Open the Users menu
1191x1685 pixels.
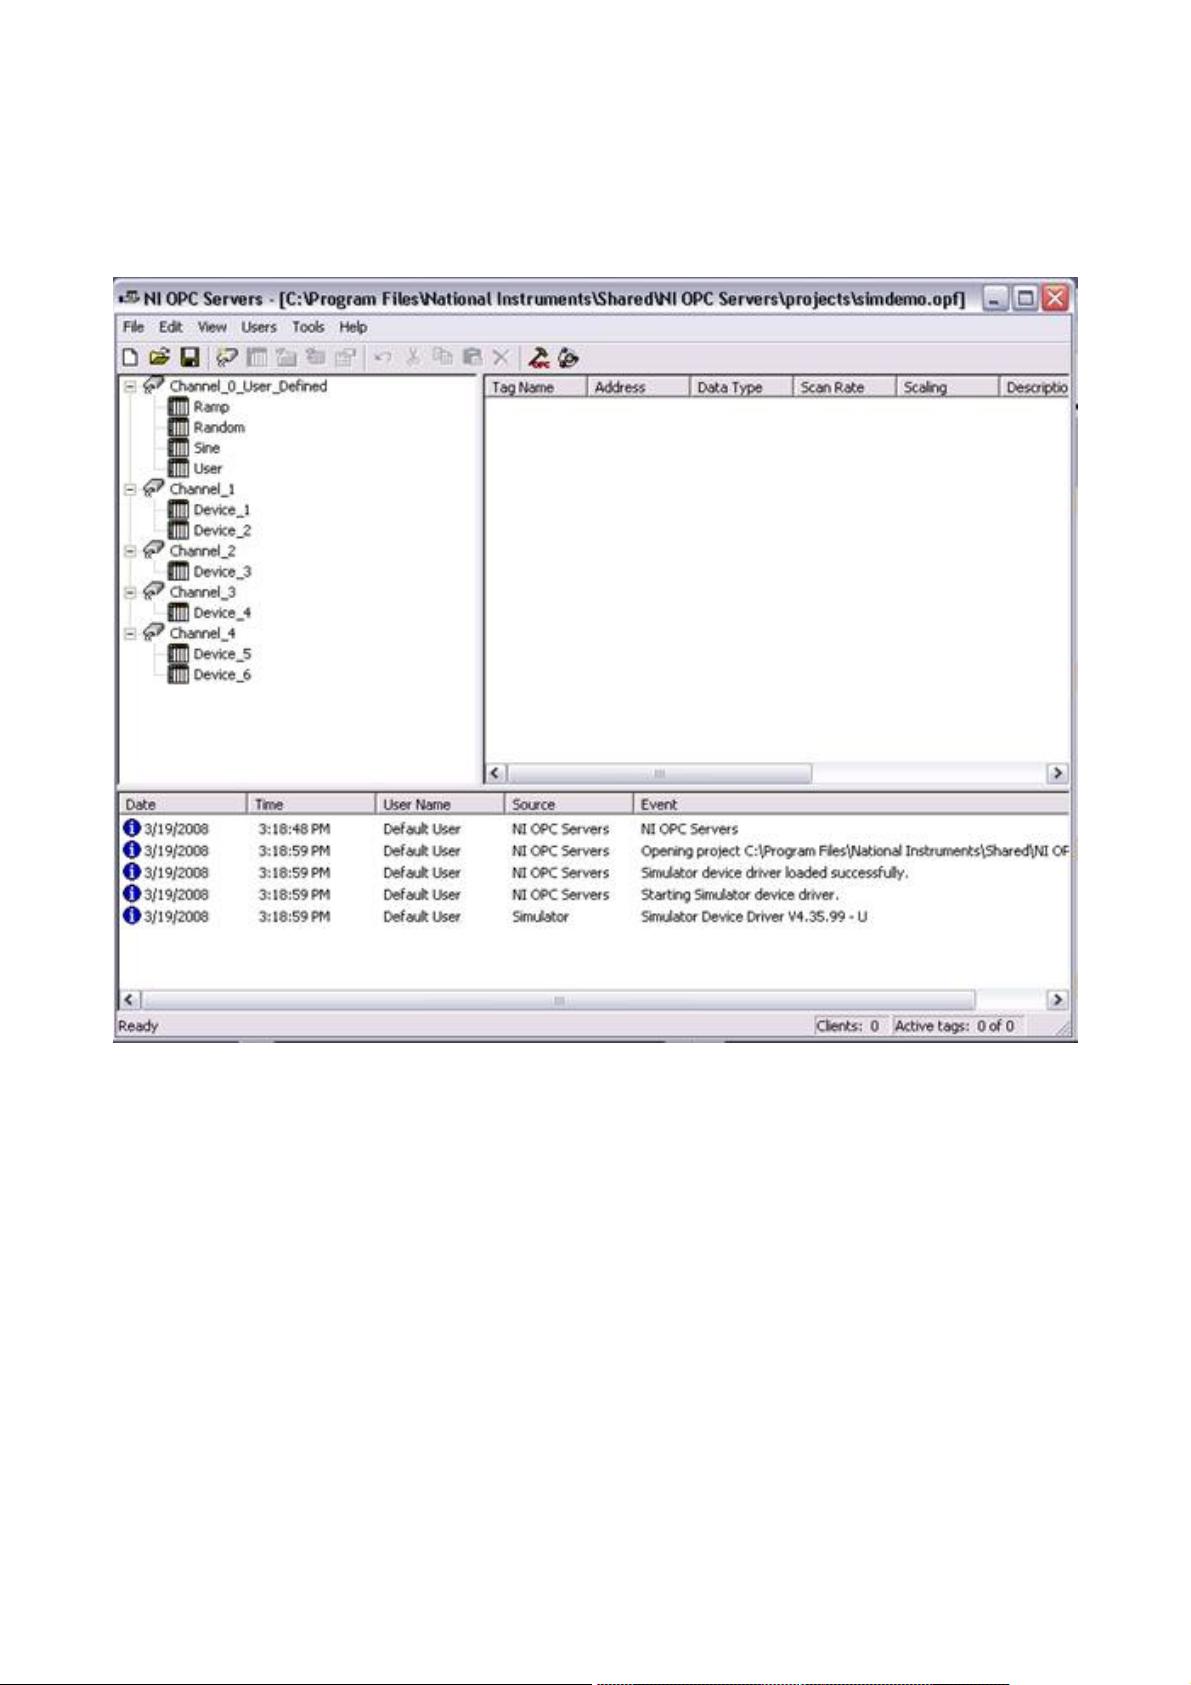[x=259, y=327]
